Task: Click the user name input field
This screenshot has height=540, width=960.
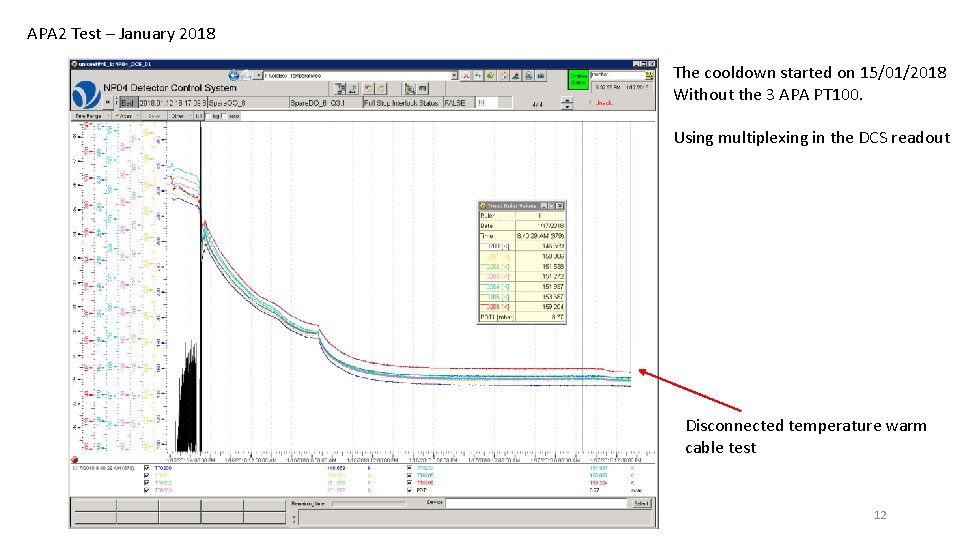Action: pos(617,75)
